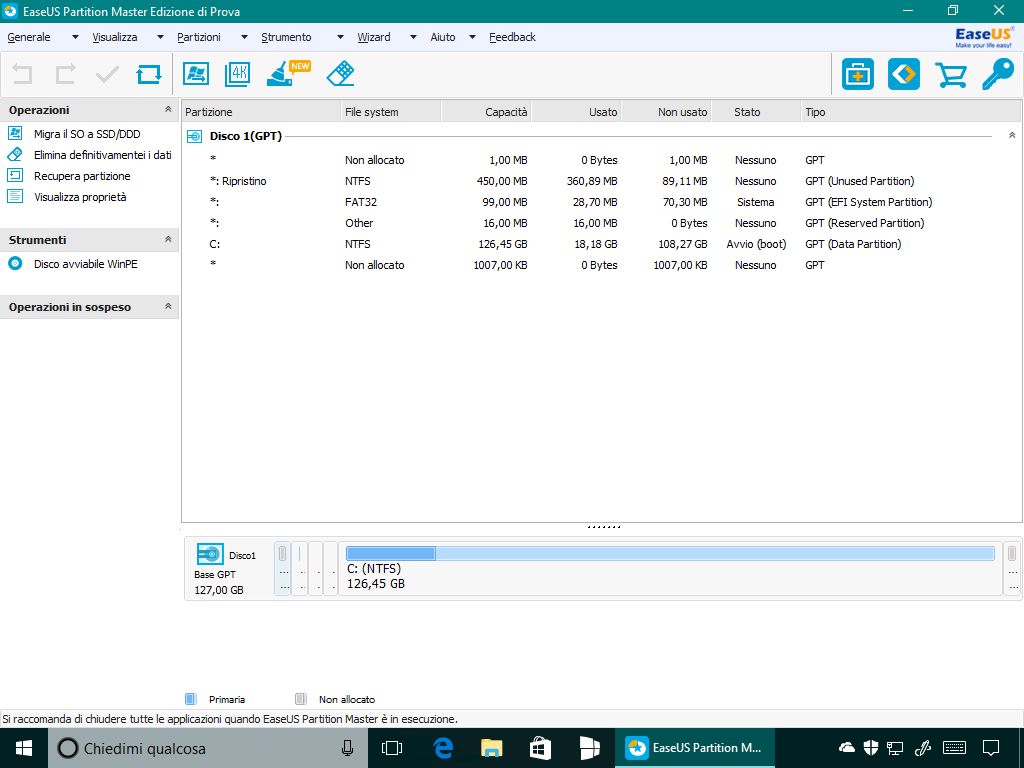1024x768 pixels.
Task: Click the Disco 1(GPT) disk icon
Action: coord(195,136)
